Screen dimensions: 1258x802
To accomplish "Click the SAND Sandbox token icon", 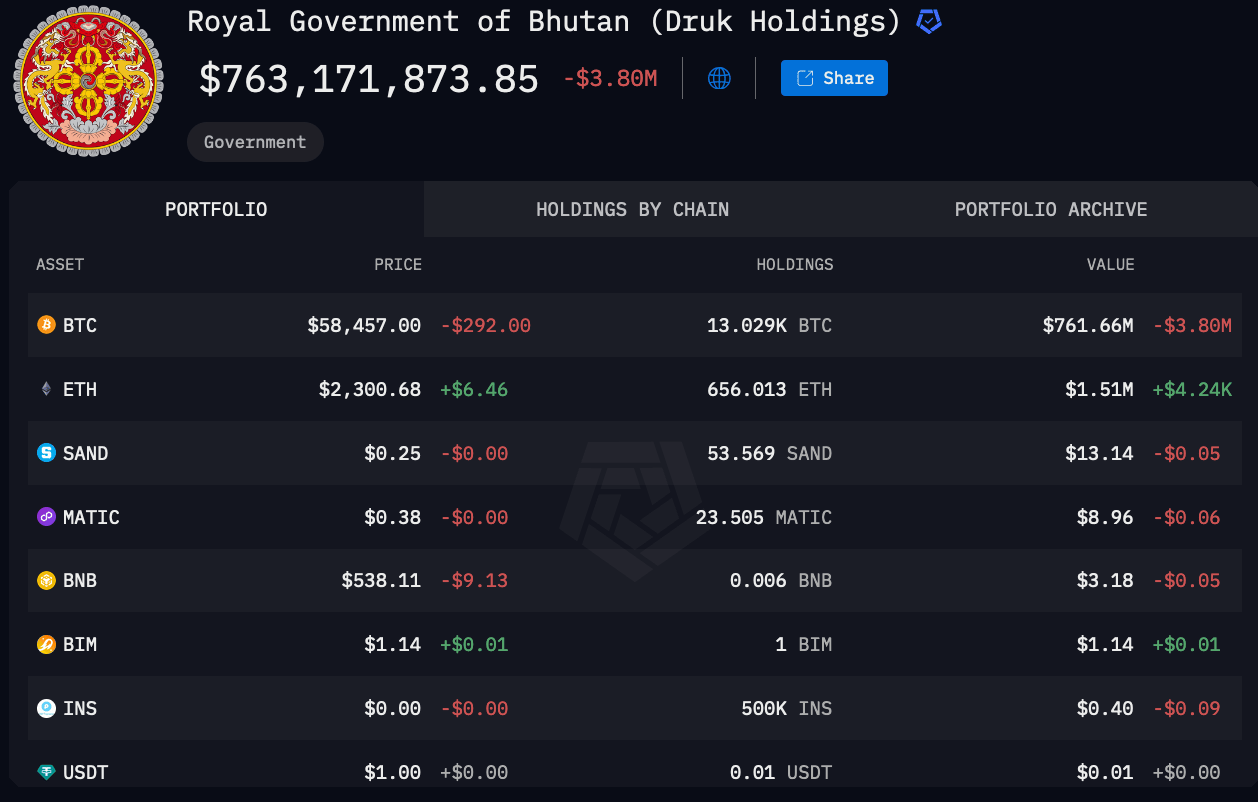I will point(44,453).
